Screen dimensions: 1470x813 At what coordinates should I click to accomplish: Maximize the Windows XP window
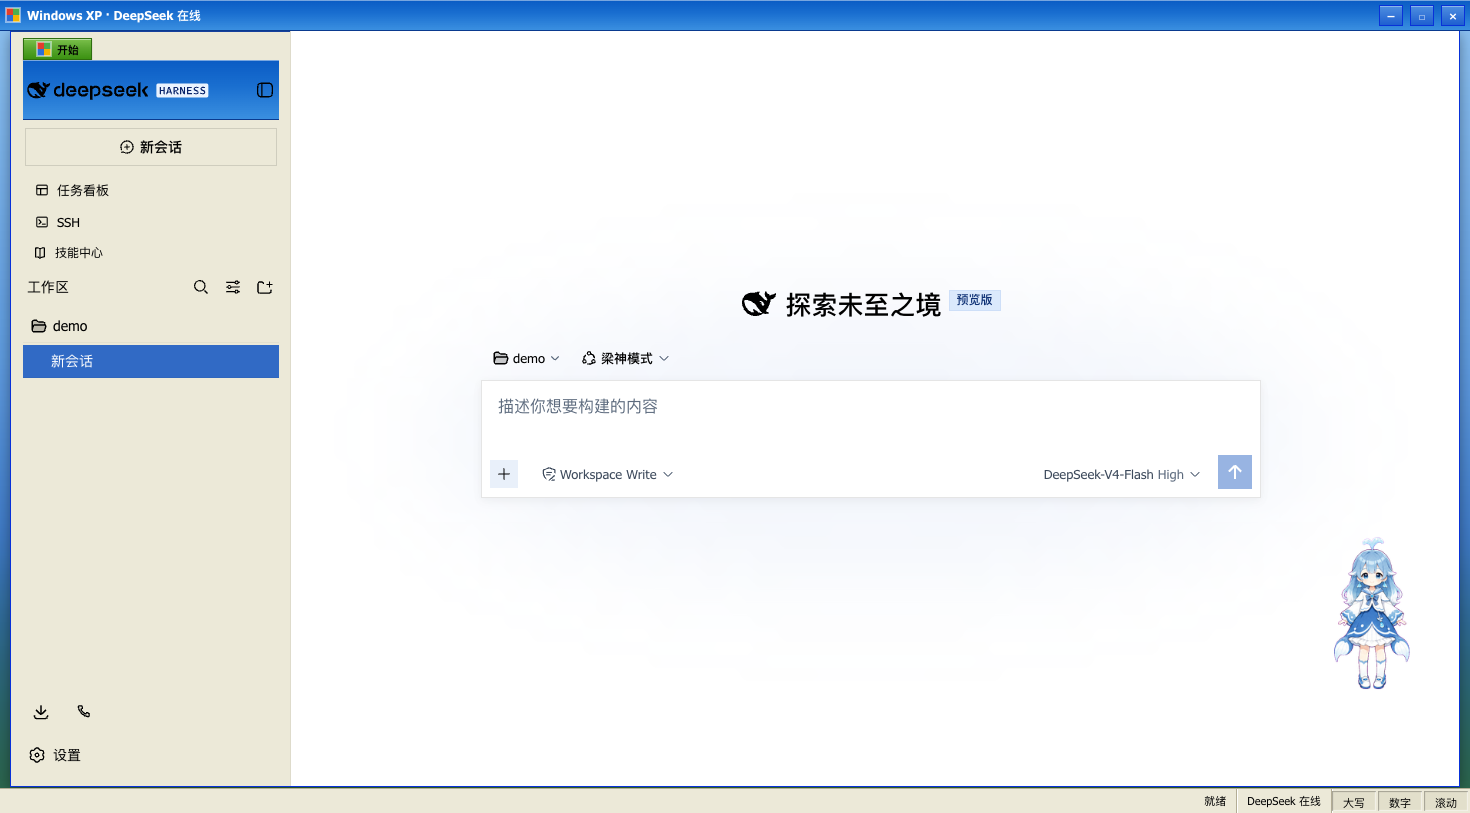(x=1422, y=16)
